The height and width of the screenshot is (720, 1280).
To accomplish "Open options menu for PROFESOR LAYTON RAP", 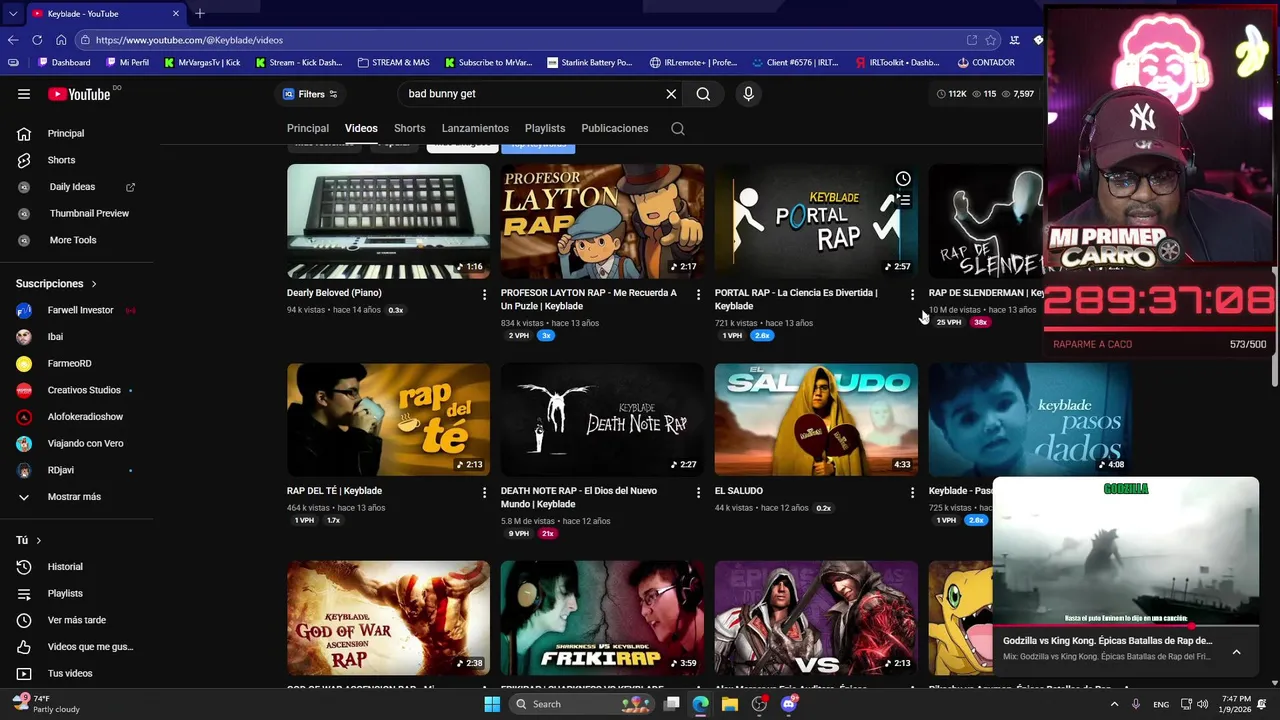I will pyautogui.click(x=698, y=295).
